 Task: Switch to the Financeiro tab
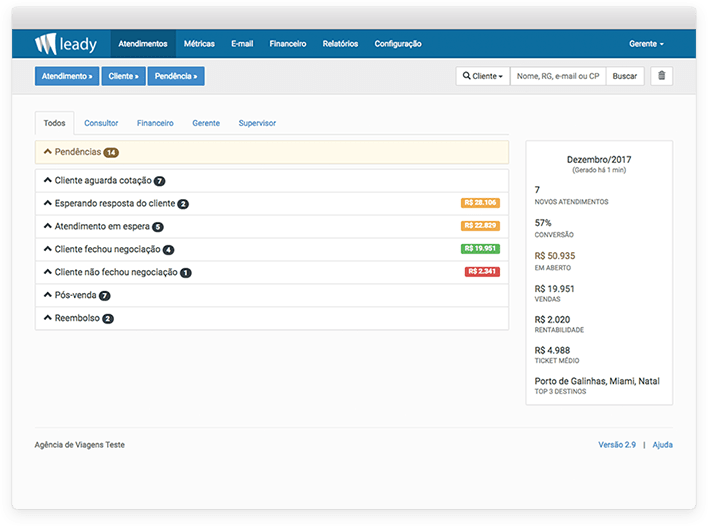[x=155, y=123]
